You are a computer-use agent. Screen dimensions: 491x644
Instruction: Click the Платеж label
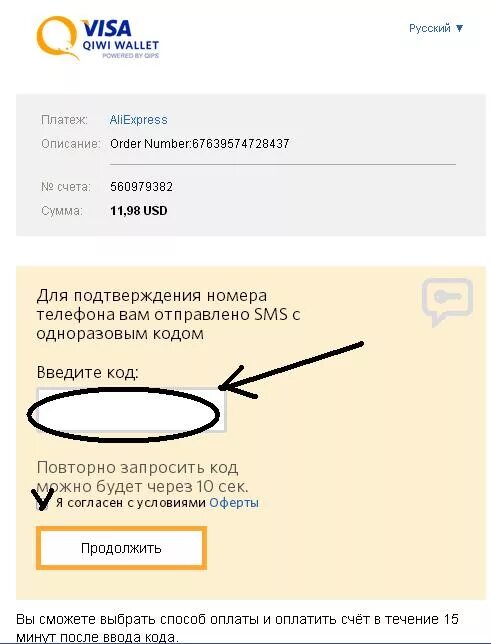point(64,120)
